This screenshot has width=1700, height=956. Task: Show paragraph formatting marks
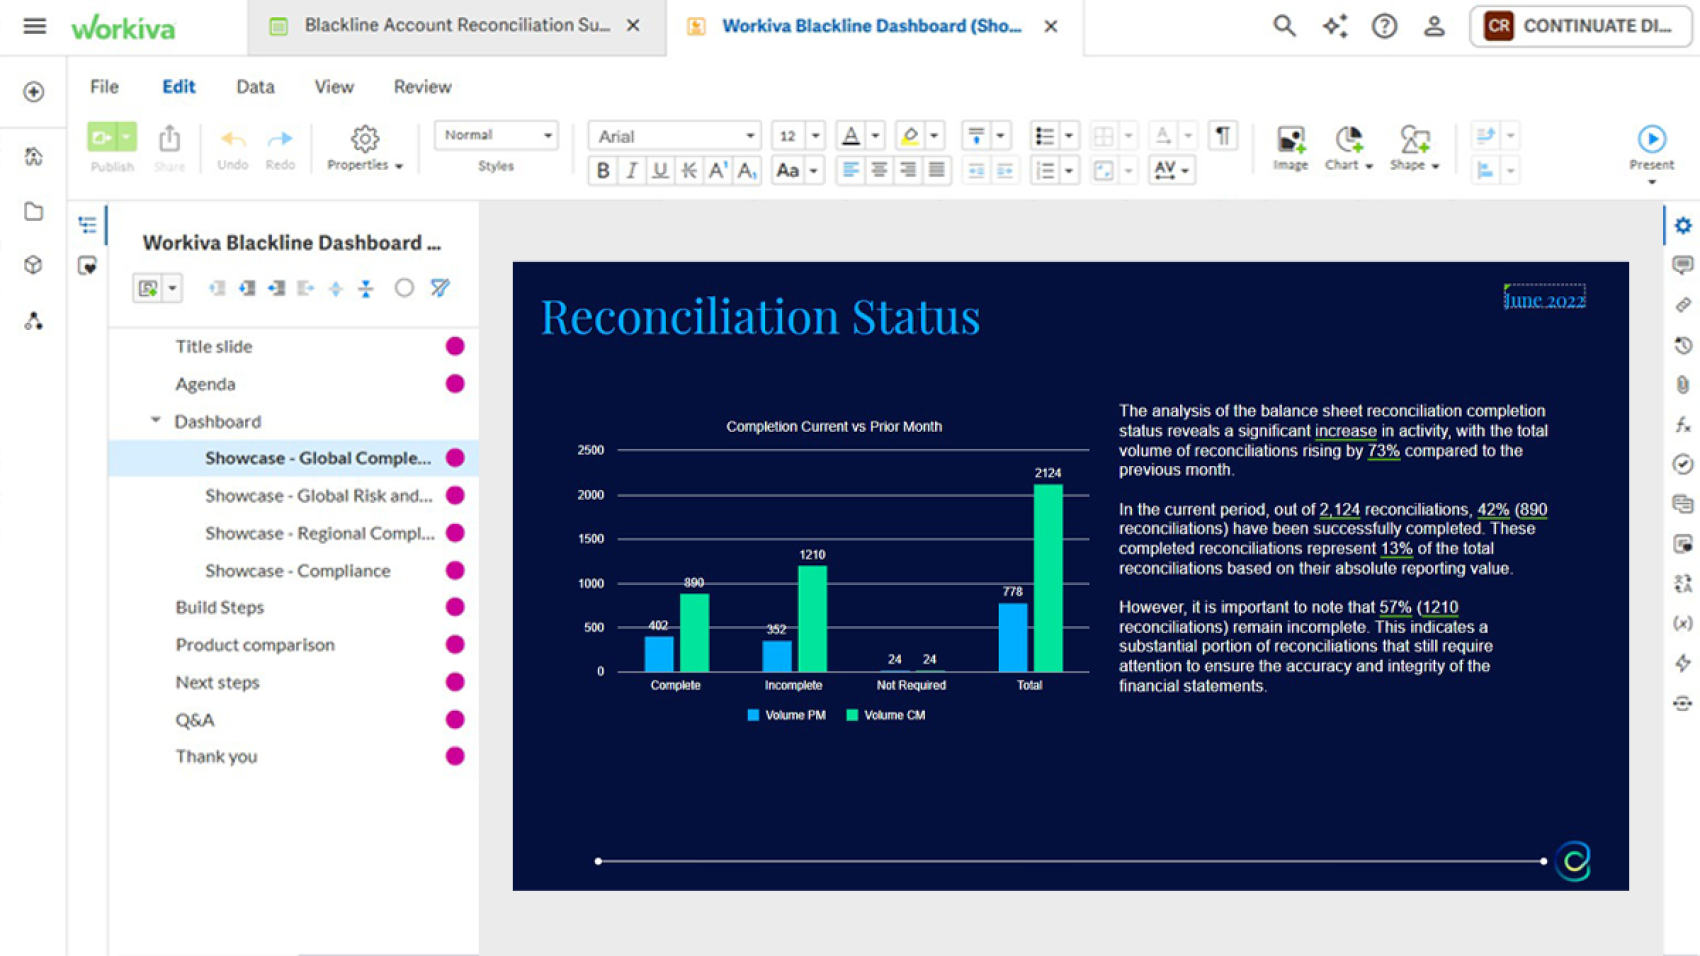pyautogui.click(x=1222, y=135)
